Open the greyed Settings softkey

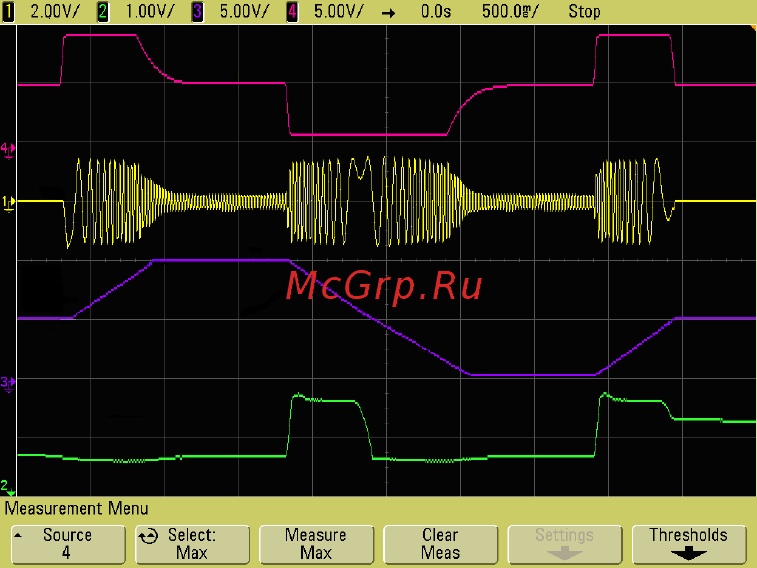point(564,544)
